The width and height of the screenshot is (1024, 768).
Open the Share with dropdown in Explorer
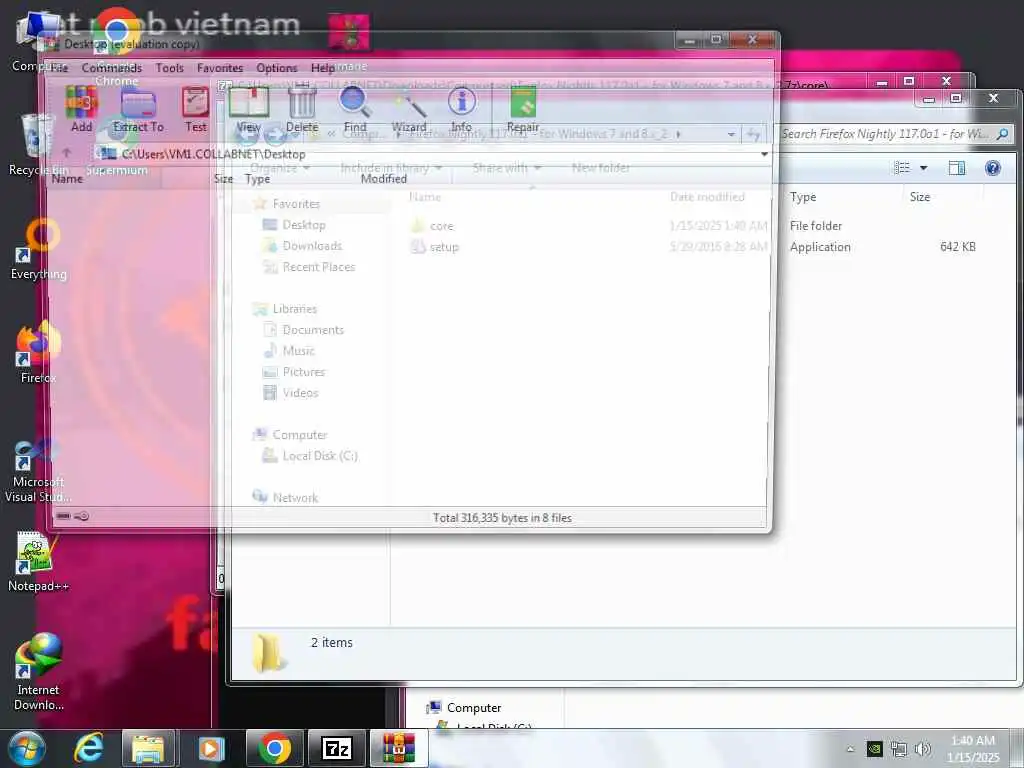507,168
